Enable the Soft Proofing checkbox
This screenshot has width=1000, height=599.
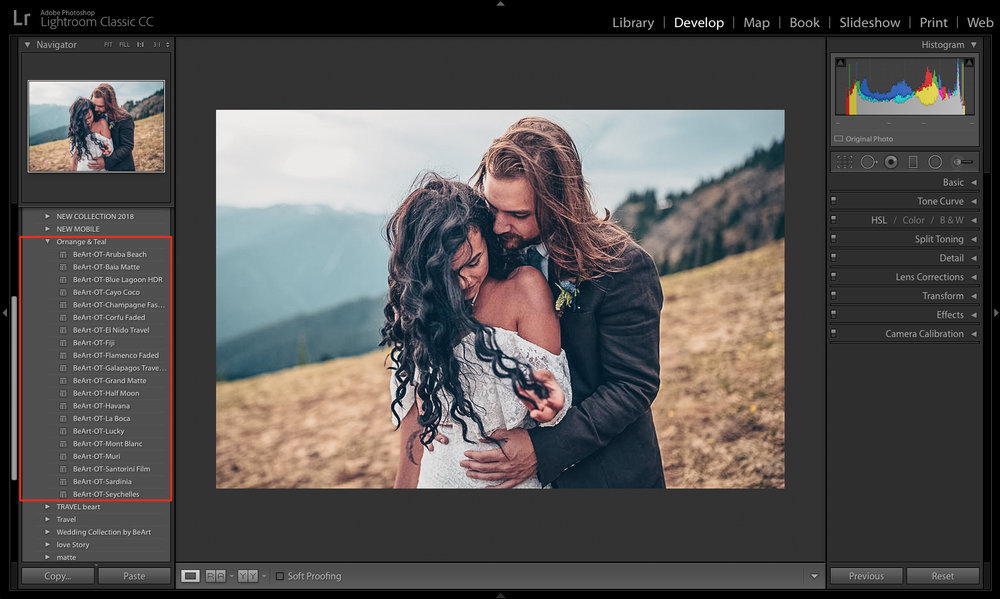(279, 576)
